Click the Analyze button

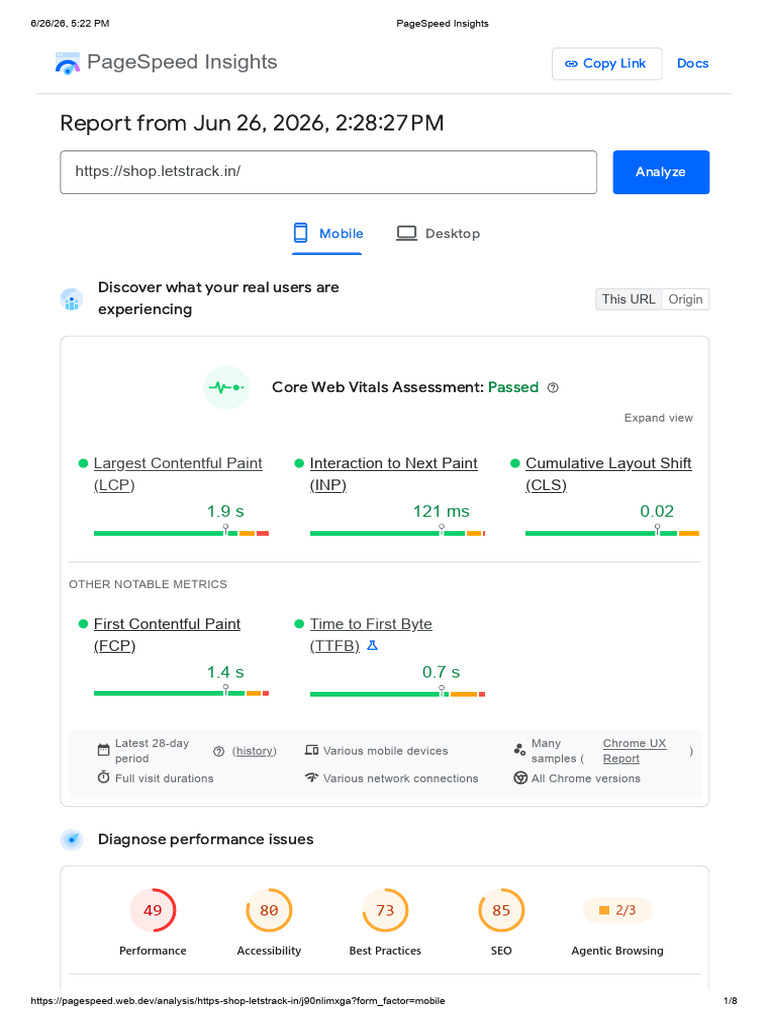coord(661,172)
